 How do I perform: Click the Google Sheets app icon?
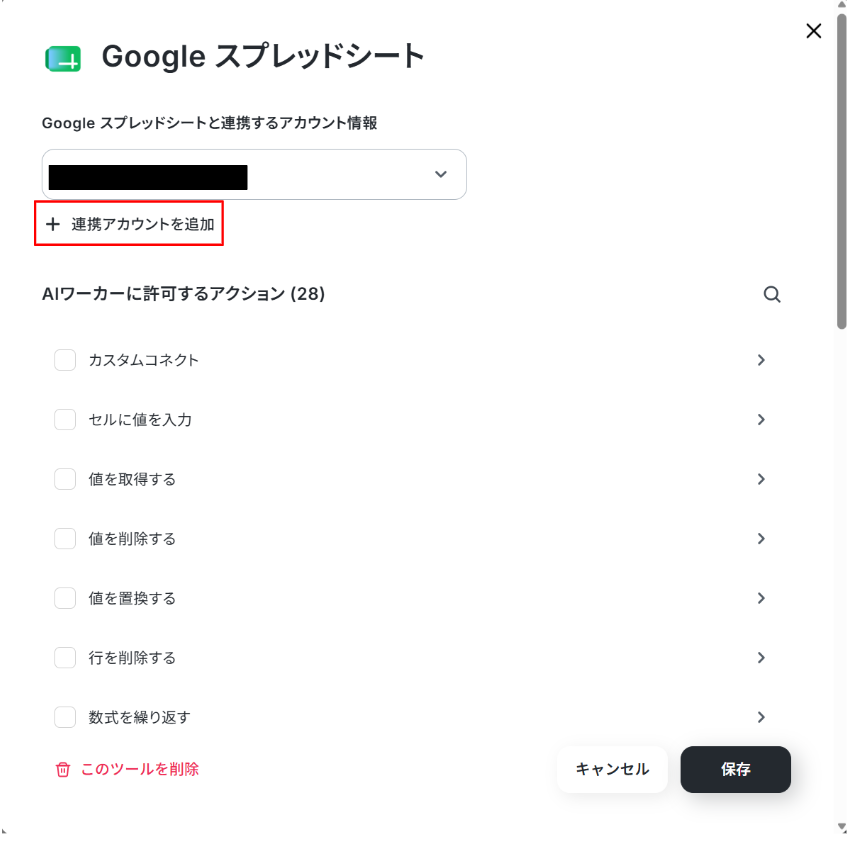coord(63,59)
